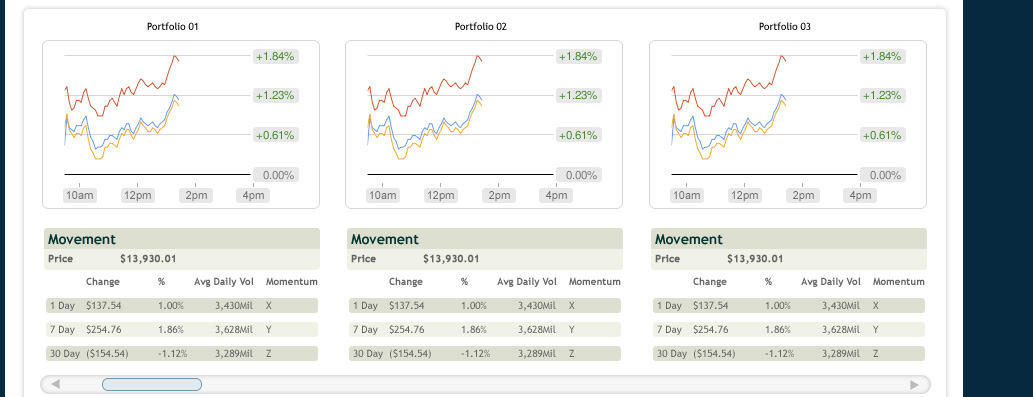Viewport: 1033px width, 397px height.
Task: Click the 10am time label in Portfolio 02 chart
Action: pyautogui.click(x=383, y=196)
